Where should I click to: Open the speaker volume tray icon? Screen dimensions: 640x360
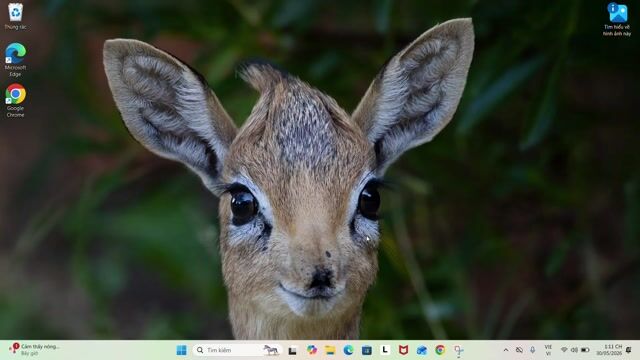[574, 350]
